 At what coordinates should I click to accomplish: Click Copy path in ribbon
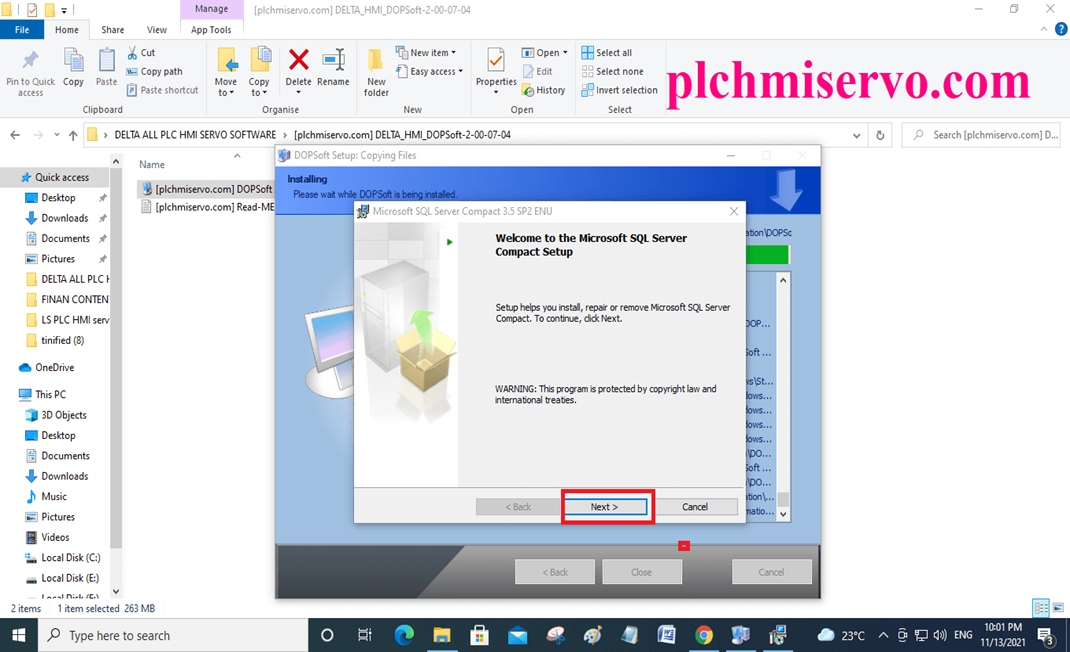coord(154,71)
